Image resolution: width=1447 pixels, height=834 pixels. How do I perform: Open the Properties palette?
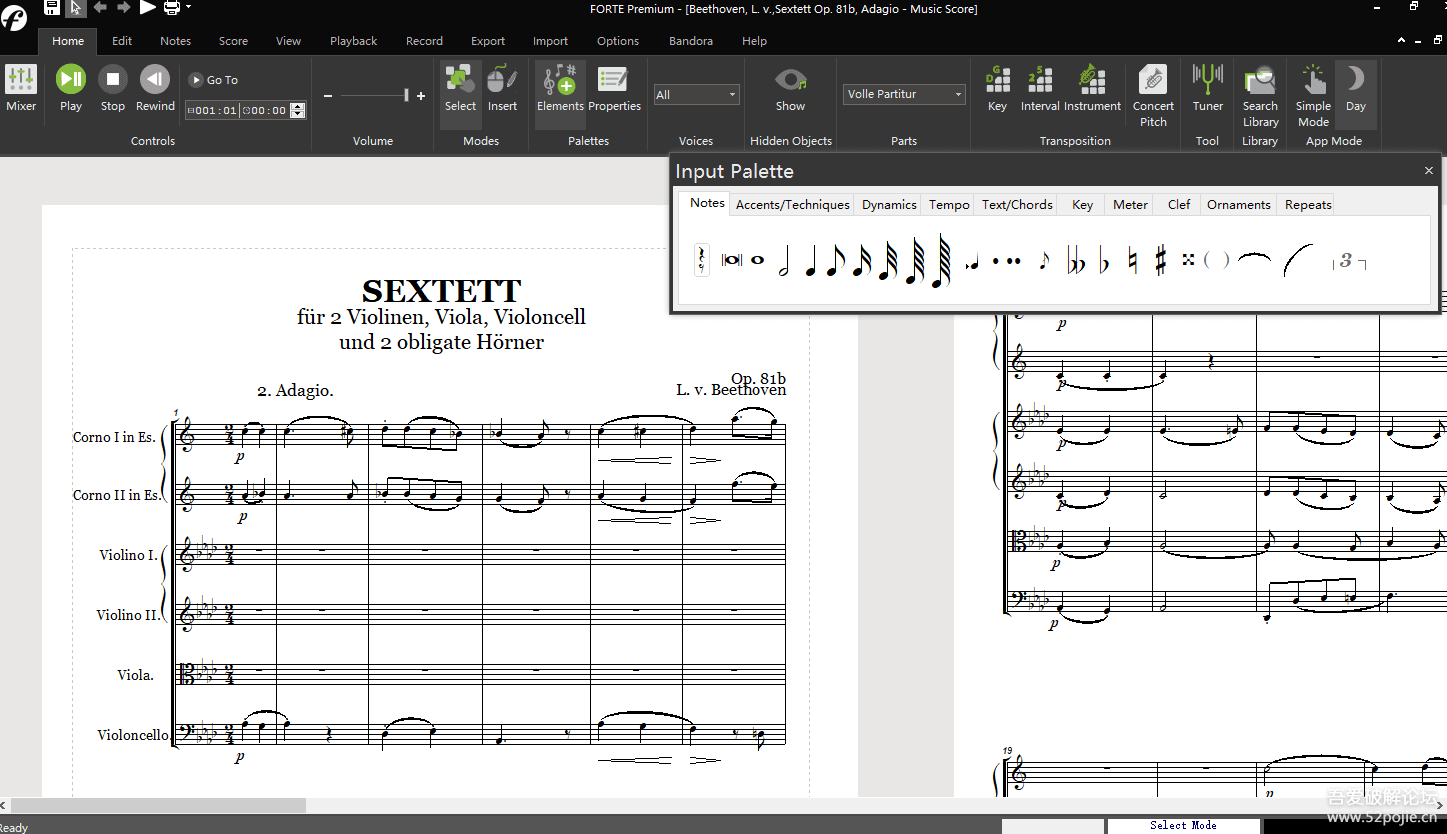click(x=614, y=88)
